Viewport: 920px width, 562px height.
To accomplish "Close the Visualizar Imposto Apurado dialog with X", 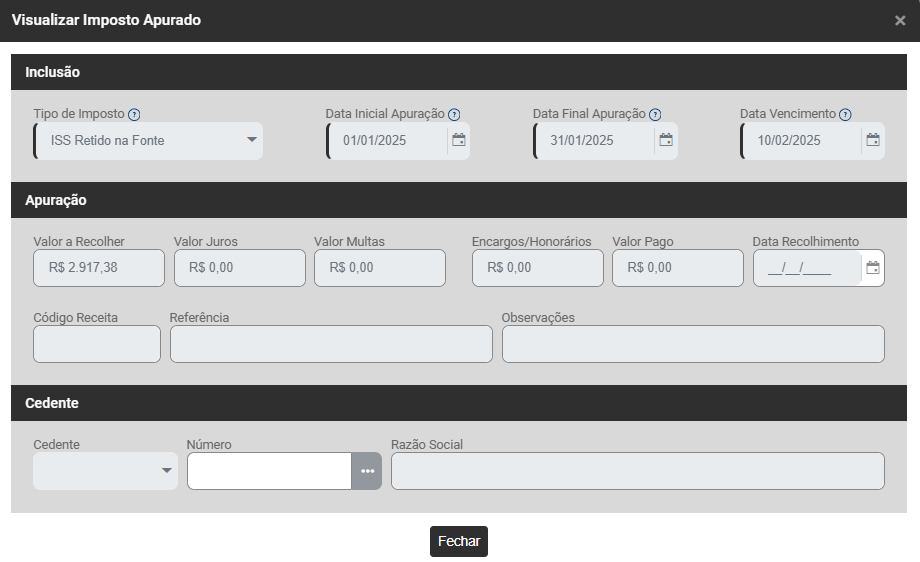I will 900,21.
